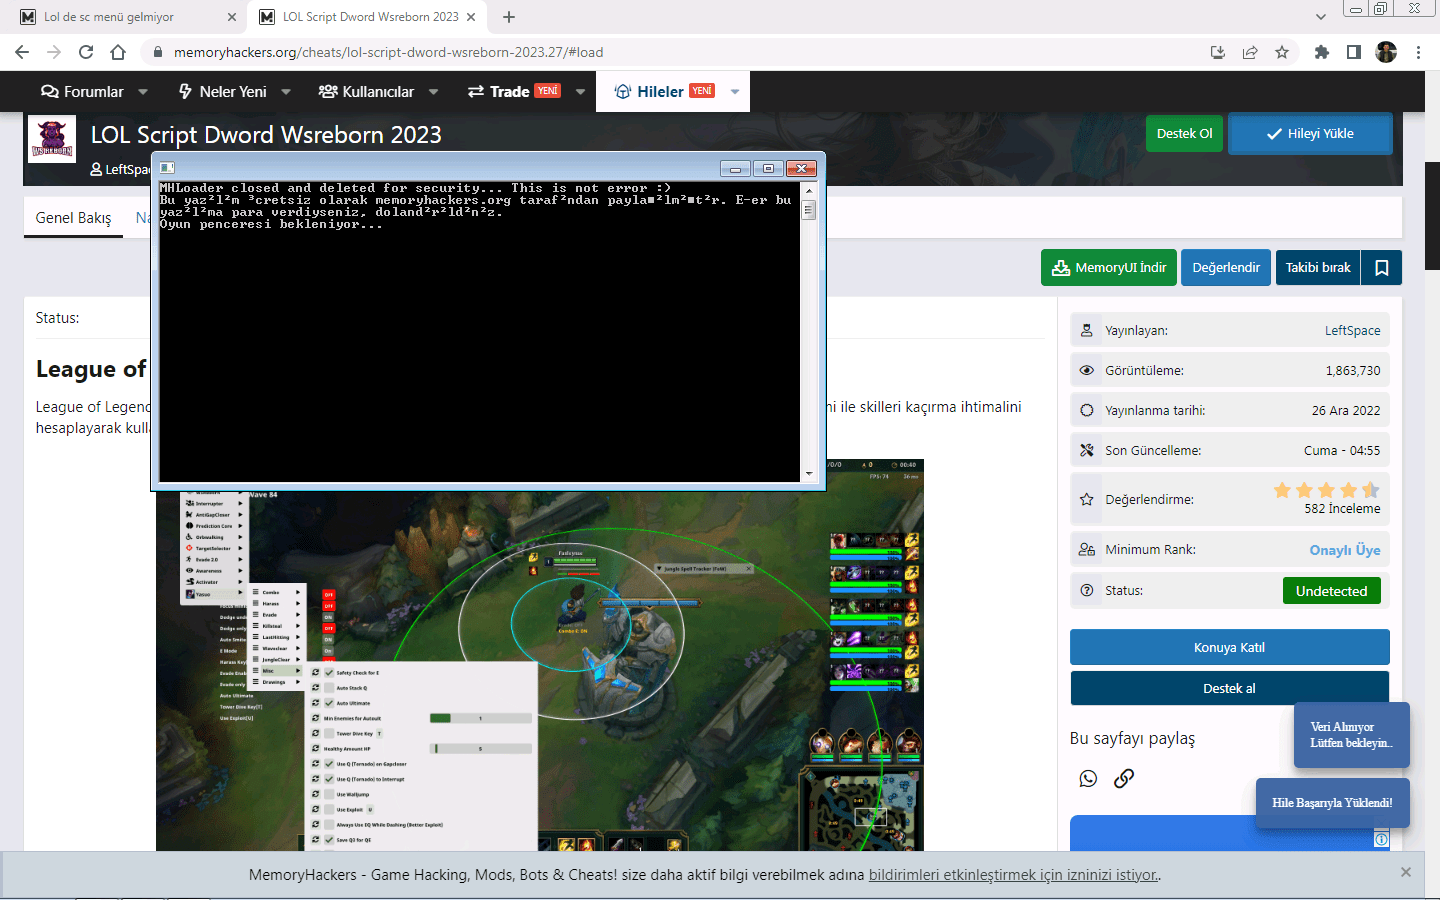Click the Destek Ol button
The width and height of the screenshot is (1440, 900).
tap(1184, 133)
